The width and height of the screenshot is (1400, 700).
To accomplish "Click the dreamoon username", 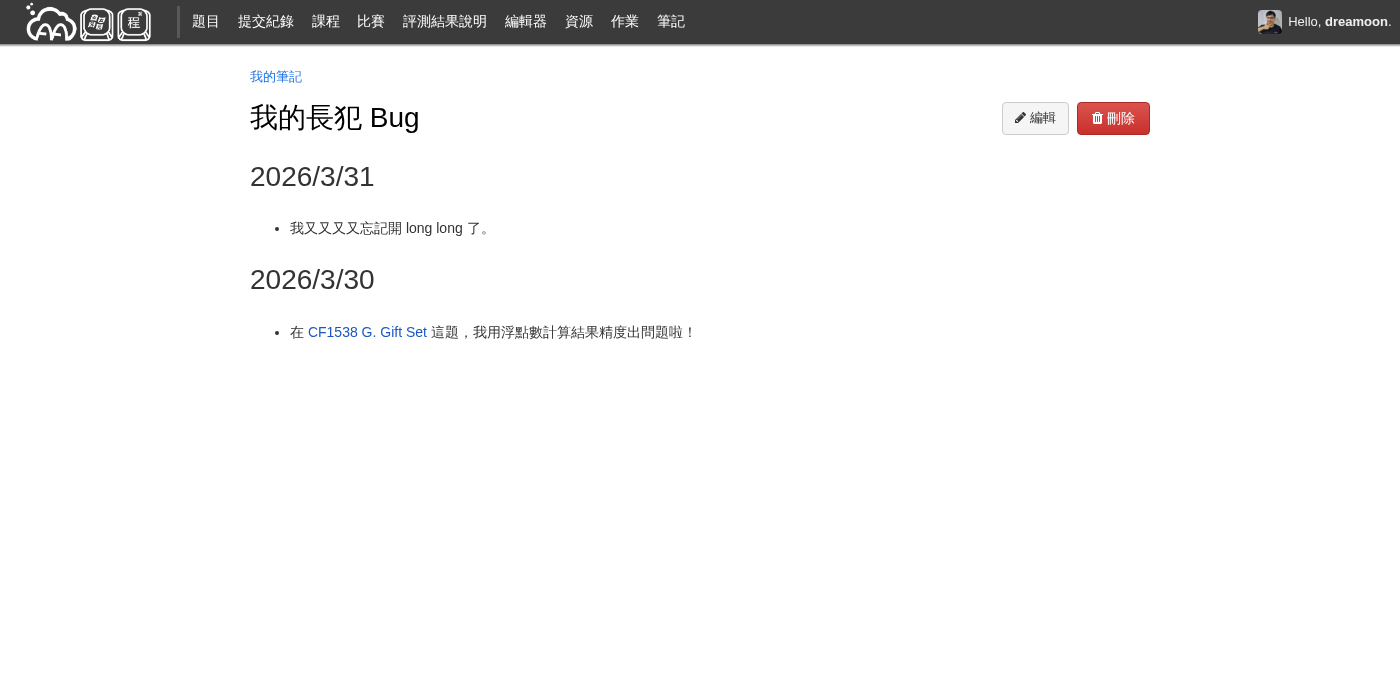I will click(1355, 22).
